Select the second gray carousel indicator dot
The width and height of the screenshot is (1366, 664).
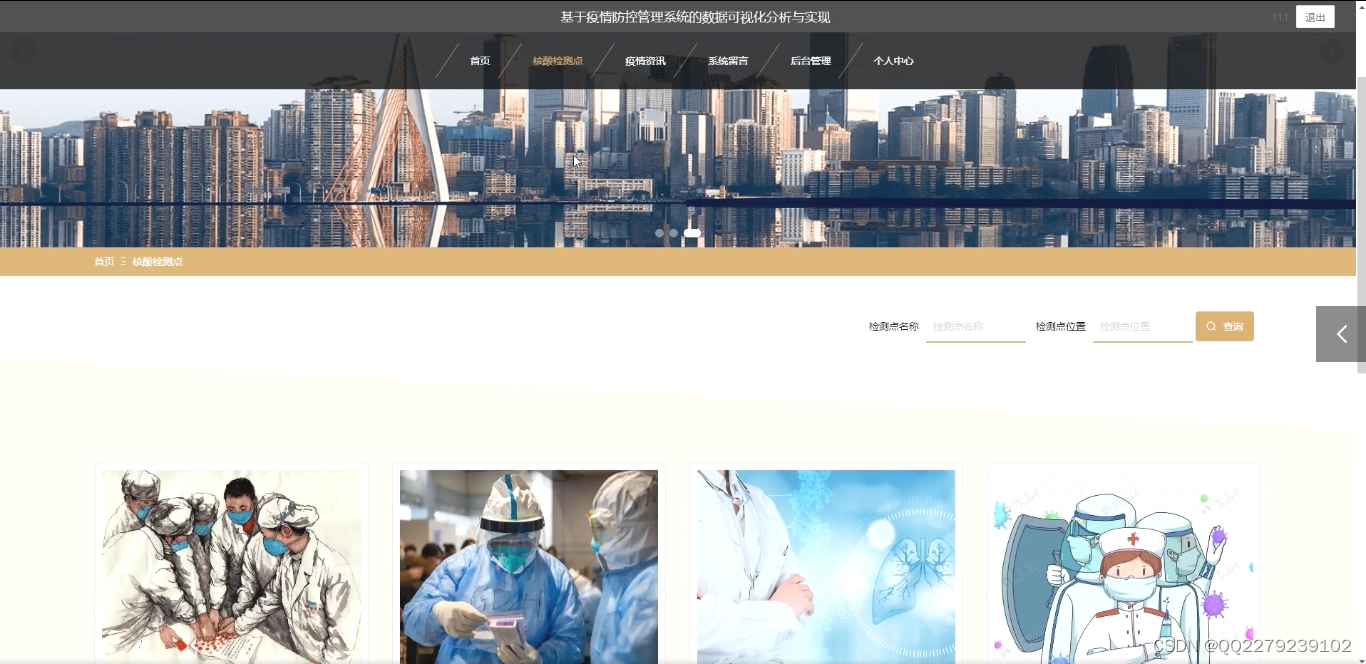point(674,233)
